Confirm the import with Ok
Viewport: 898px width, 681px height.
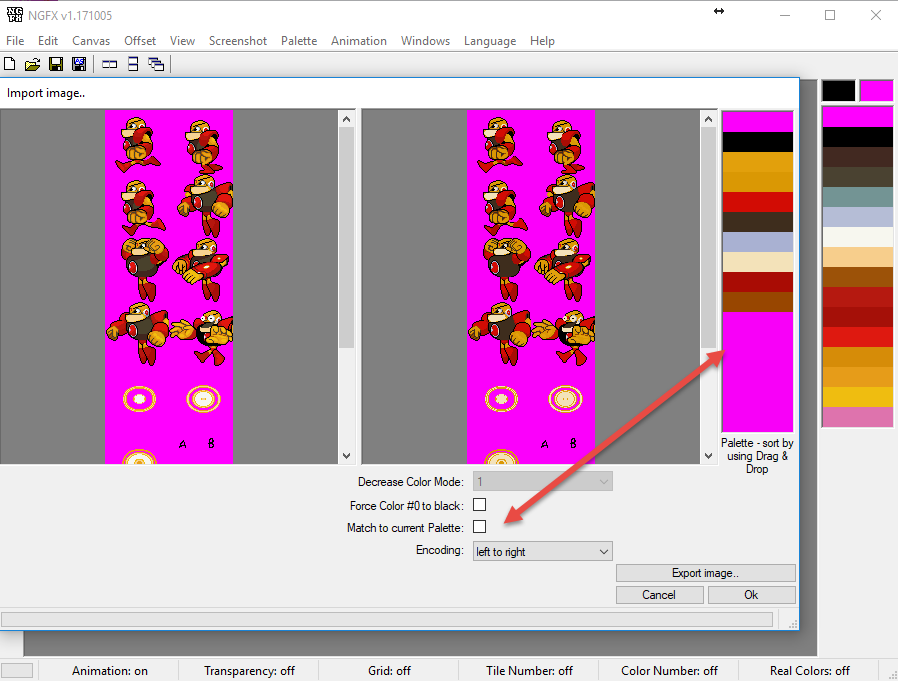[751, 595]
